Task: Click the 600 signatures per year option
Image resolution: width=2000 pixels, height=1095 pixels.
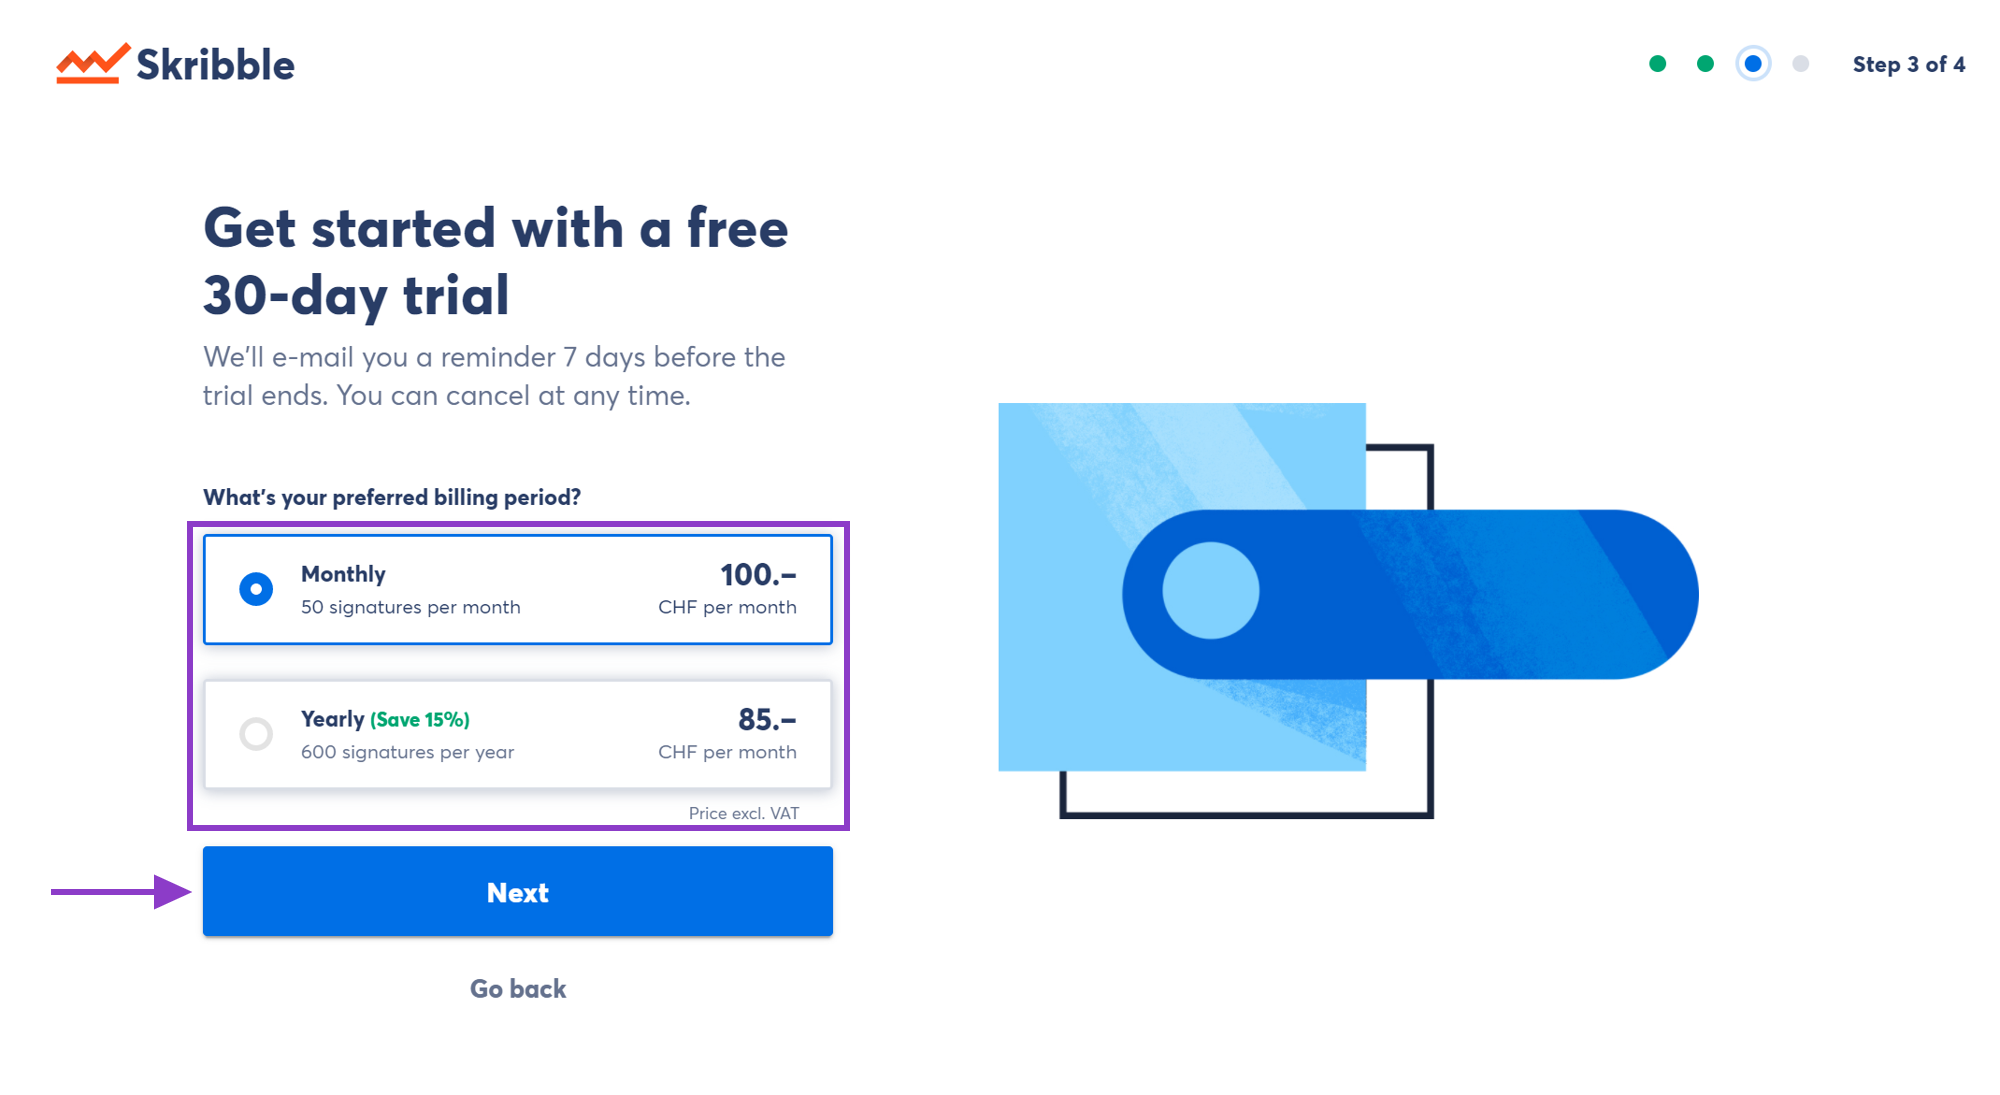Action: click(x=255, y=732)
